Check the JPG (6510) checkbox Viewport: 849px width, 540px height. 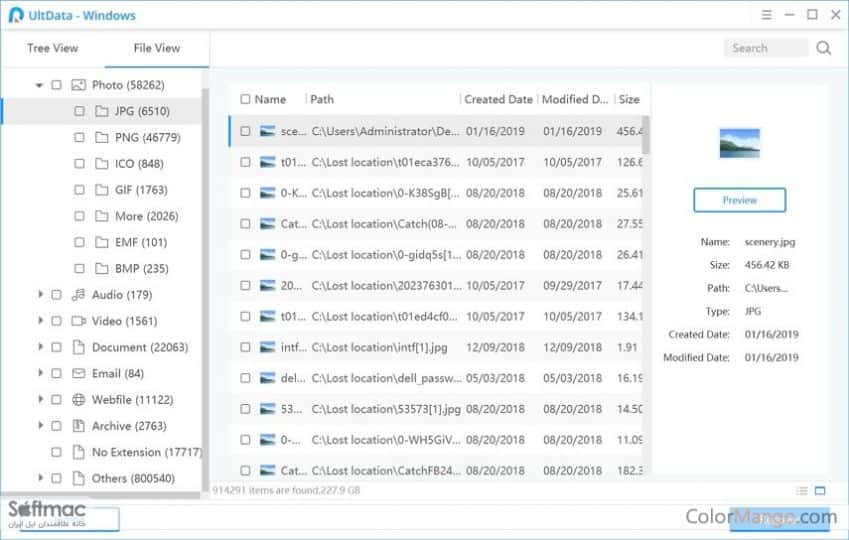click(80, 111)
